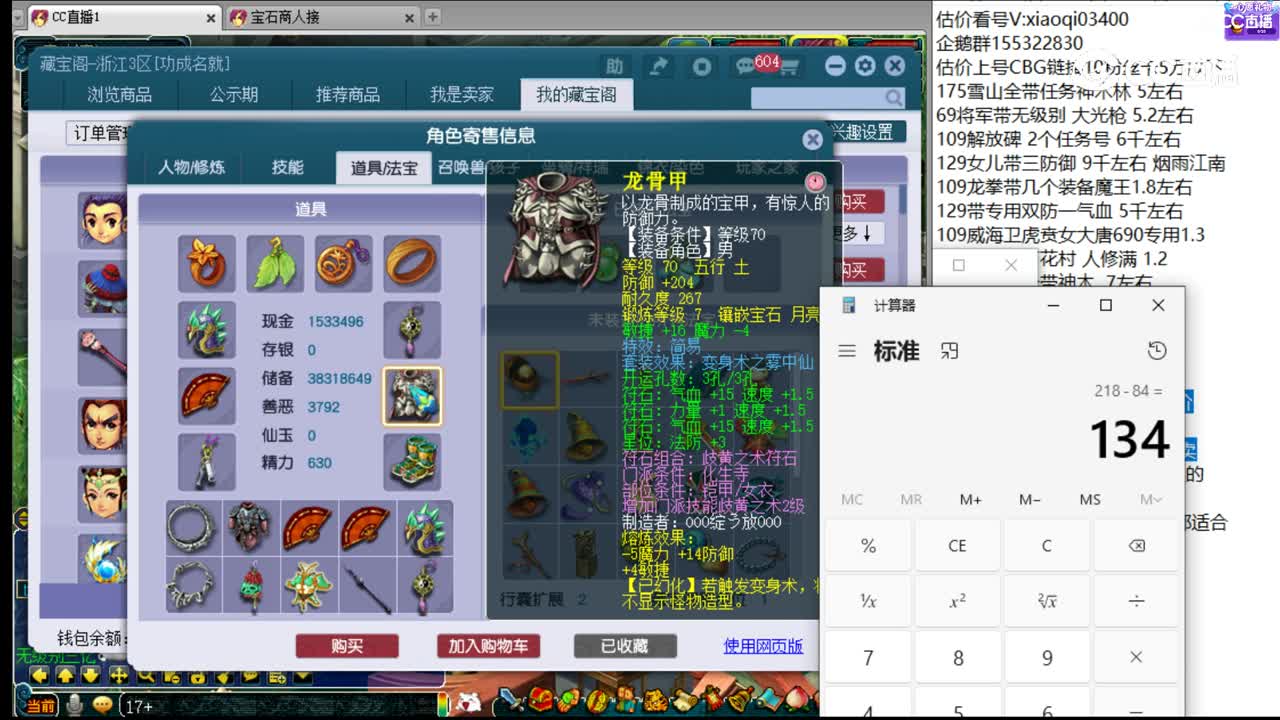The height and width of the screenshot is (720, 1280).
Task: Click the share arrow icon in 藏宝阁 header
Action: (659, 66)
